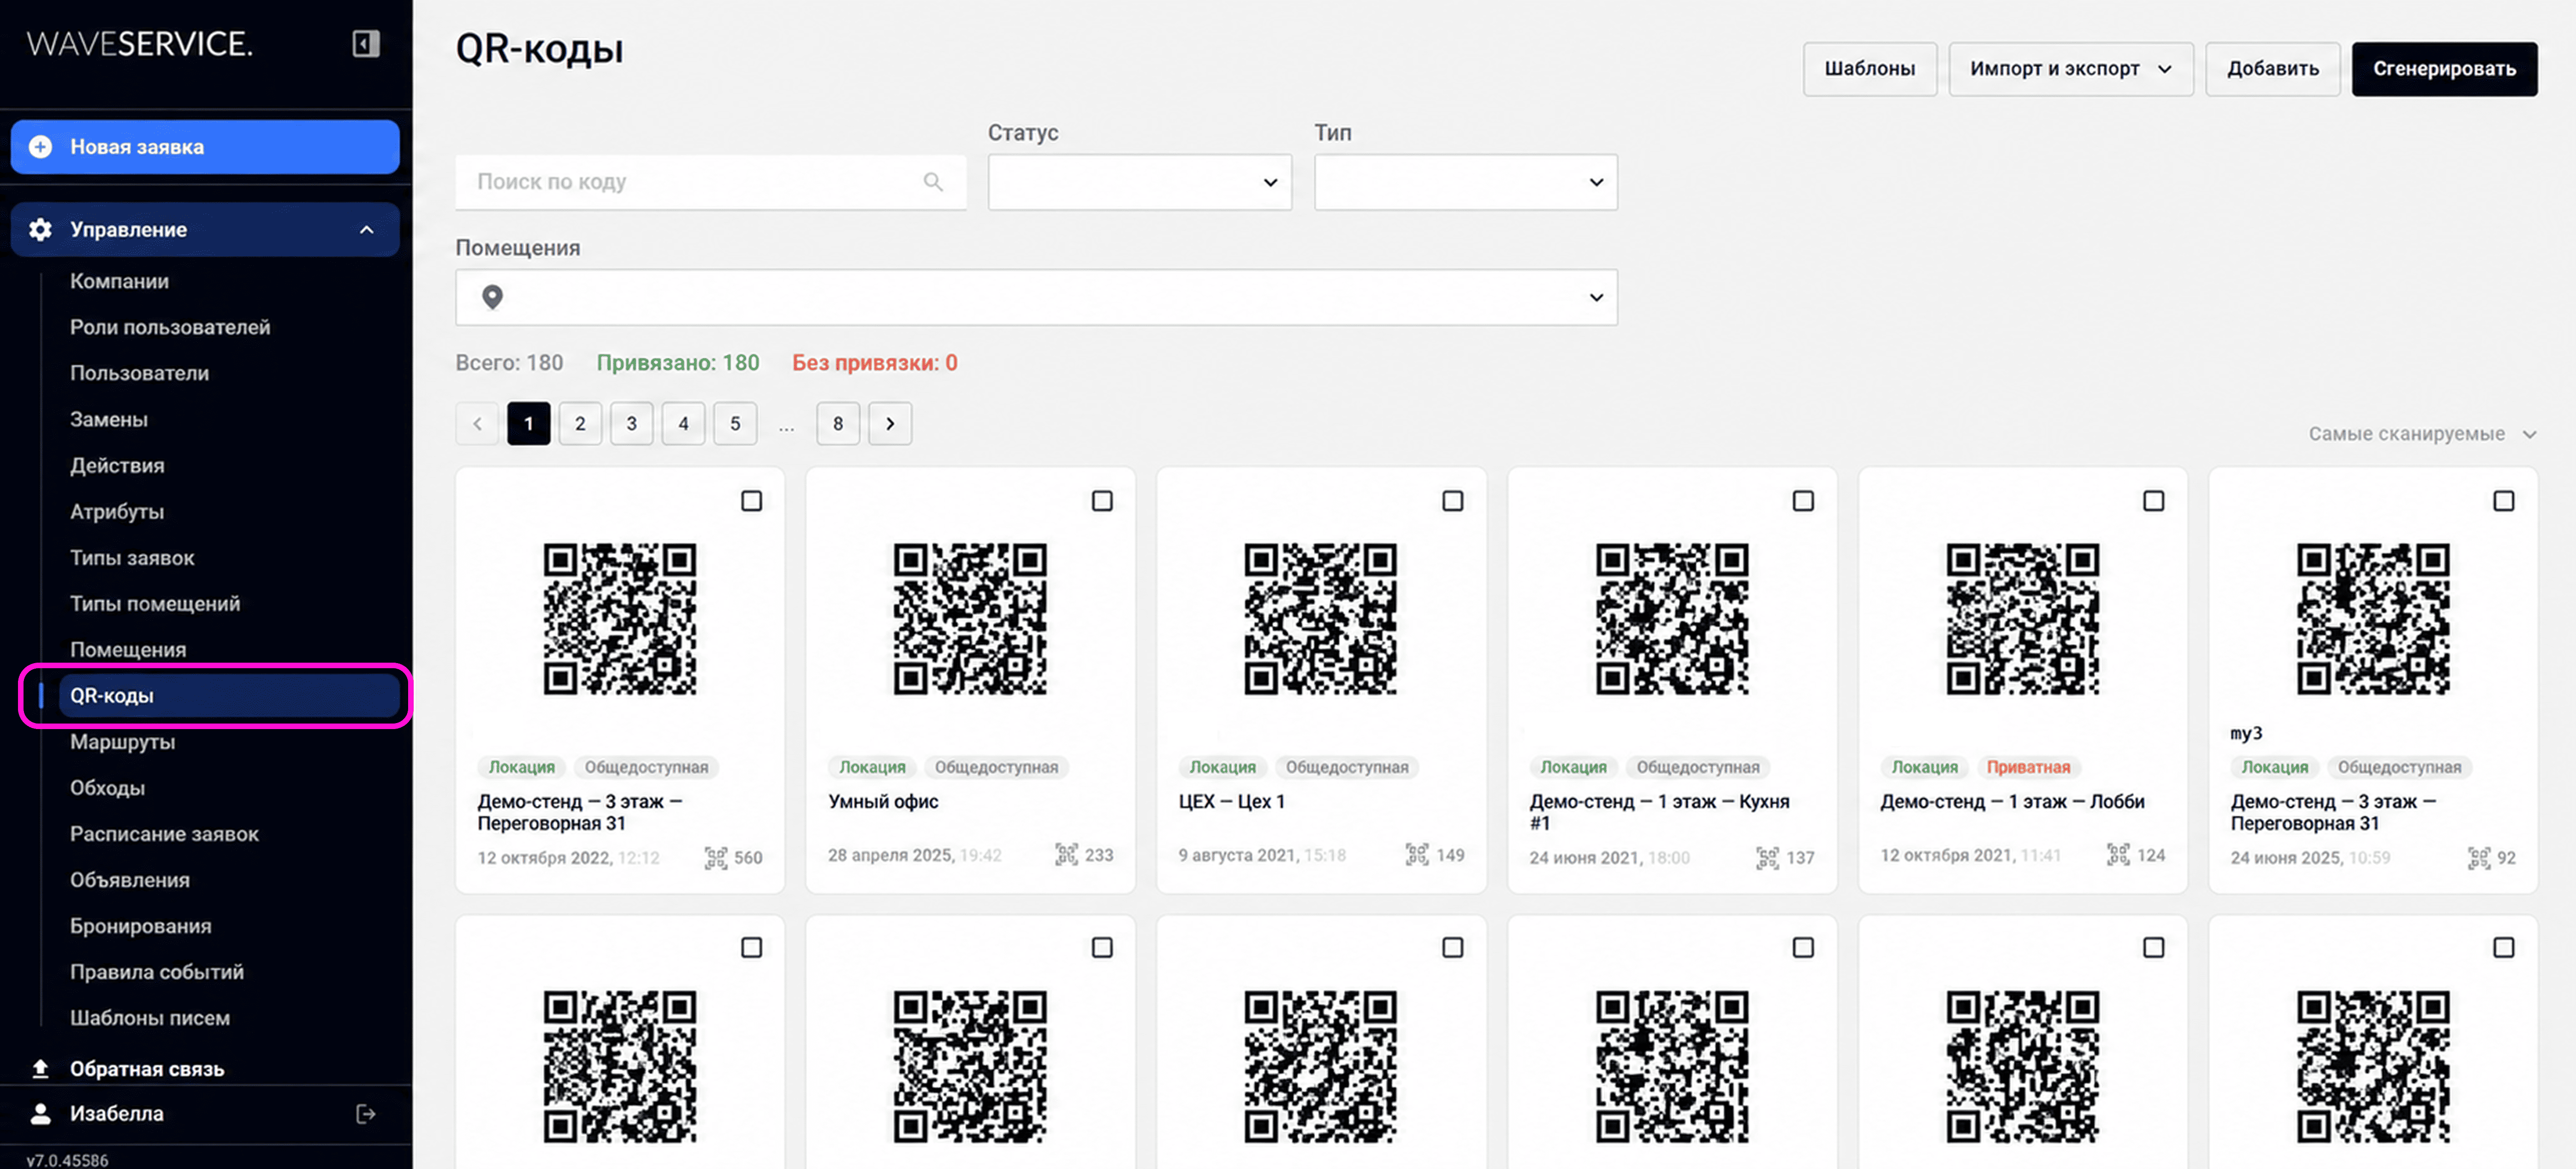Click scan count icon beside 92
The height and width of the screenshot is (1169, 2576).
(x=2479, y=858)
